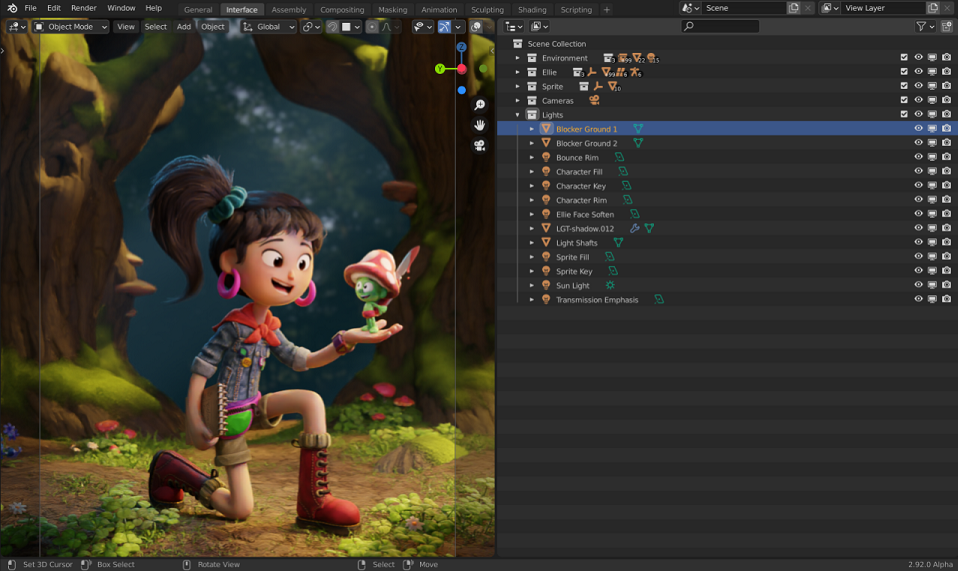Click the viewport Object menu button

tap(213, 27)
